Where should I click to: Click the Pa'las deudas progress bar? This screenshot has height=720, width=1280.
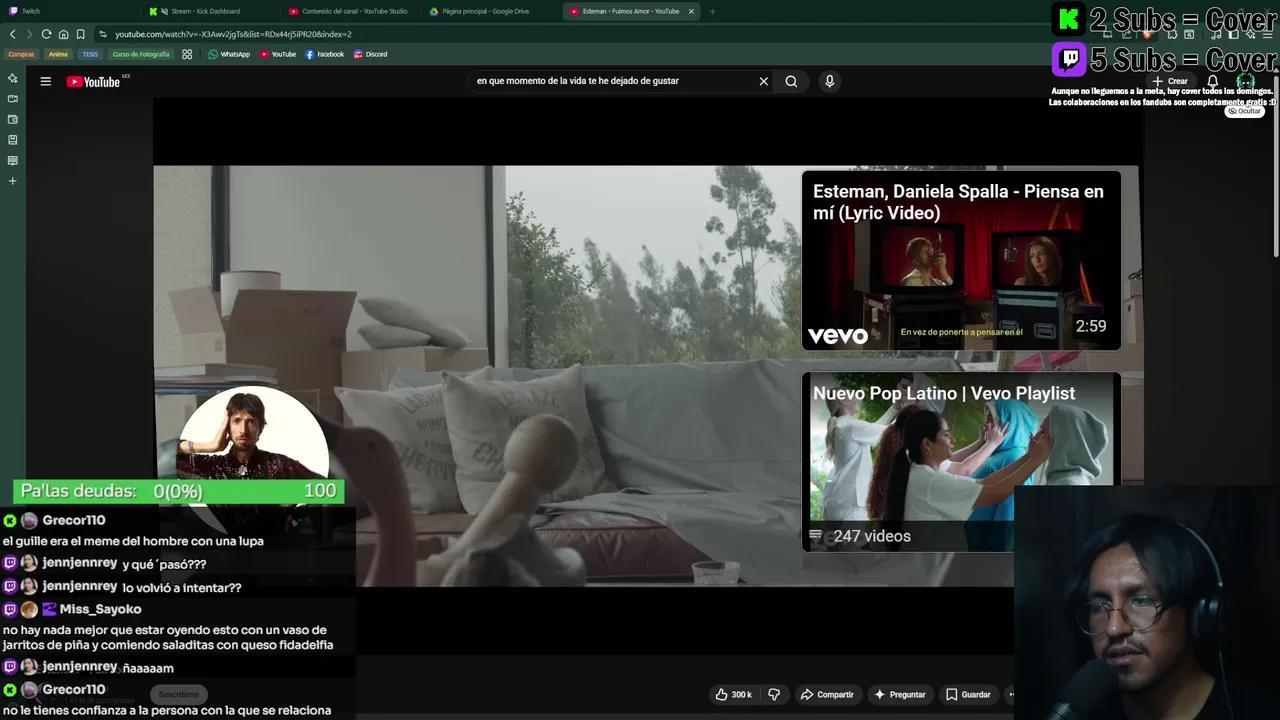[177, 491]
